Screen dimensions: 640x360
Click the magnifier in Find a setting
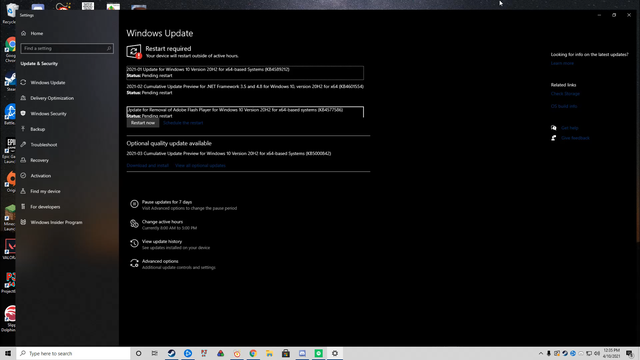(x=109, y=48)
